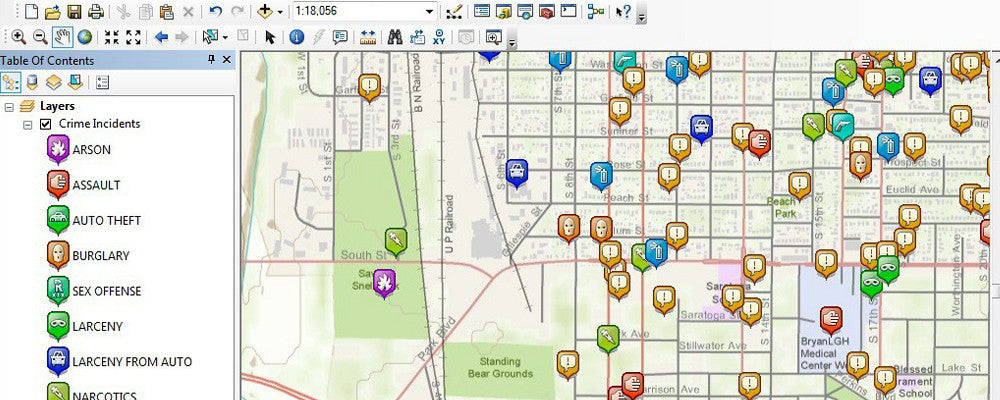Image resolution: width=1000 pixels, height=400 pixels.
Task: Switch to List By Source view
Action: [x=32, y=82]
